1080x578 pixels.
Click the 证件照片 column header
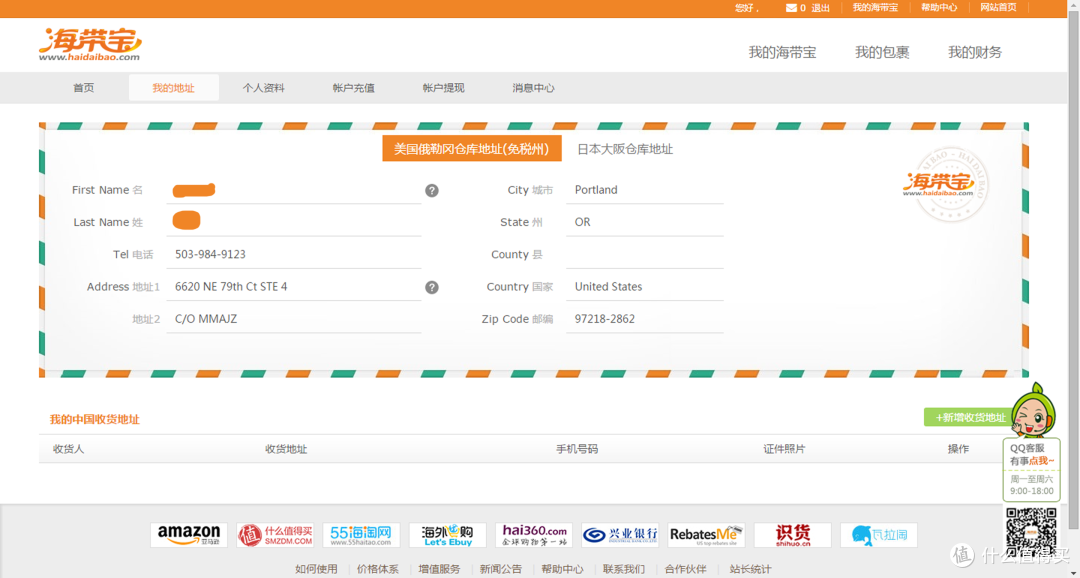pos(784,449)
